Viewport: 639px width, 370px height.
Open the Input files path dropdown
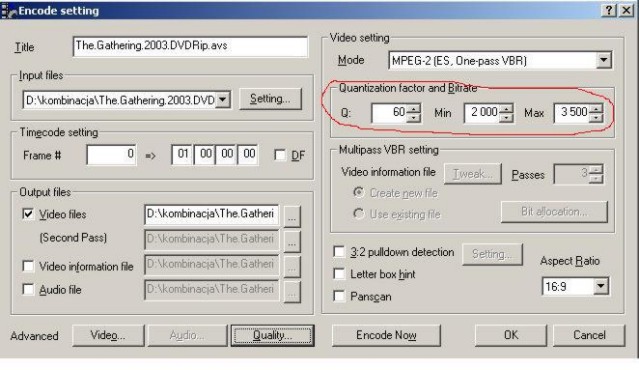[x=223, y=100]
